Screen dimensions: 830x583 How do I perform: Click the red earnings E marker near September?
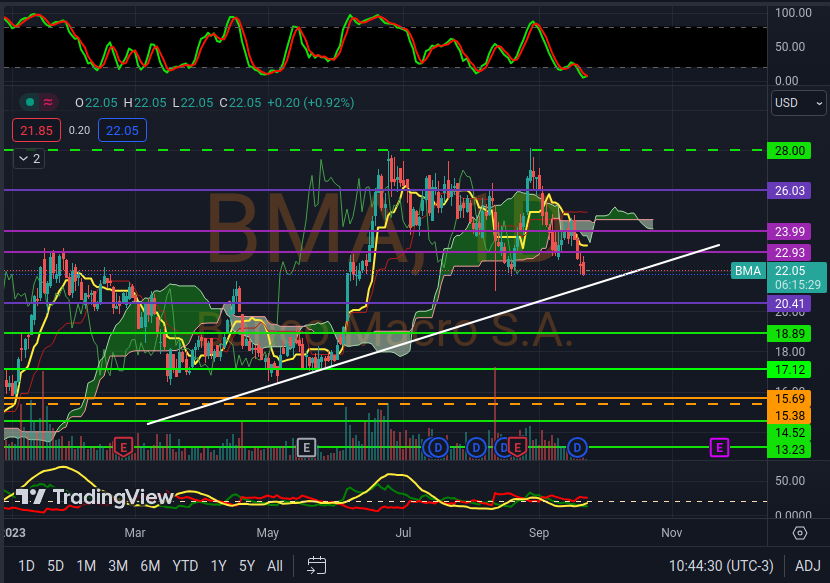pos(517,447)
